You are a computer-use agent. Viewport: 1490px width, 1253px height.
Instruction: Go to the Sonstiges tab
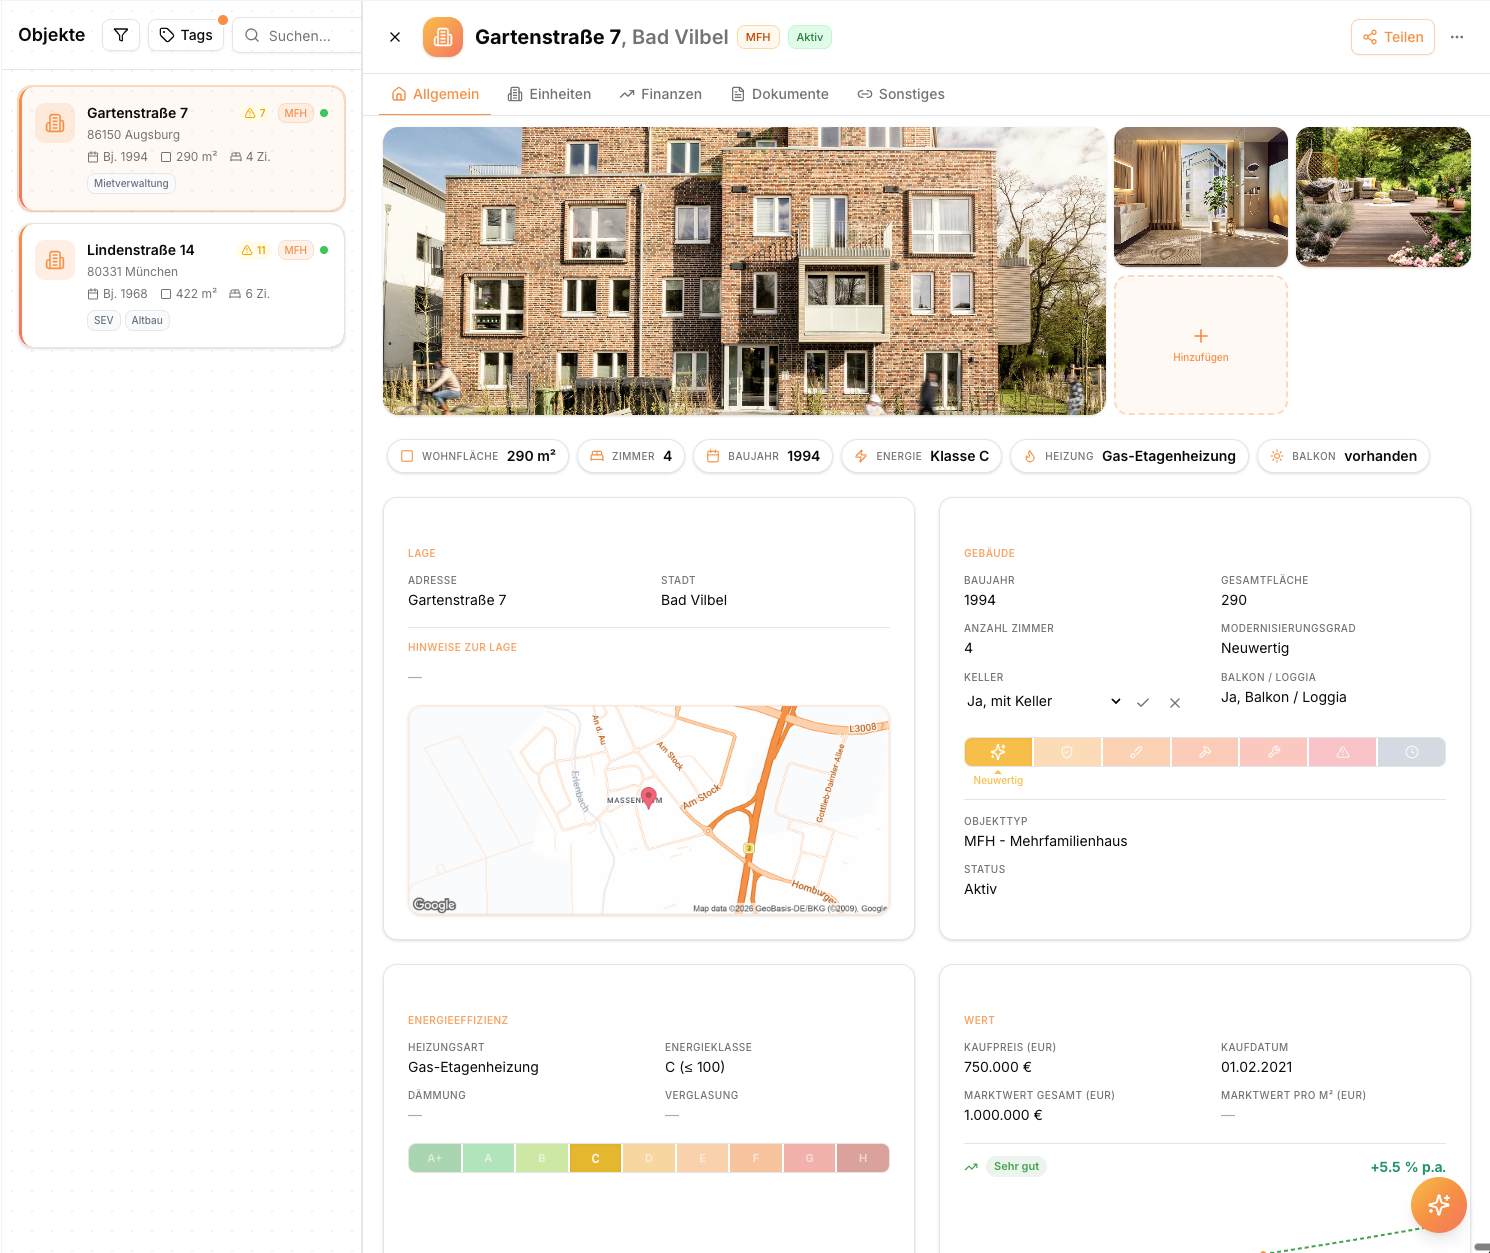tap(901, 94)
